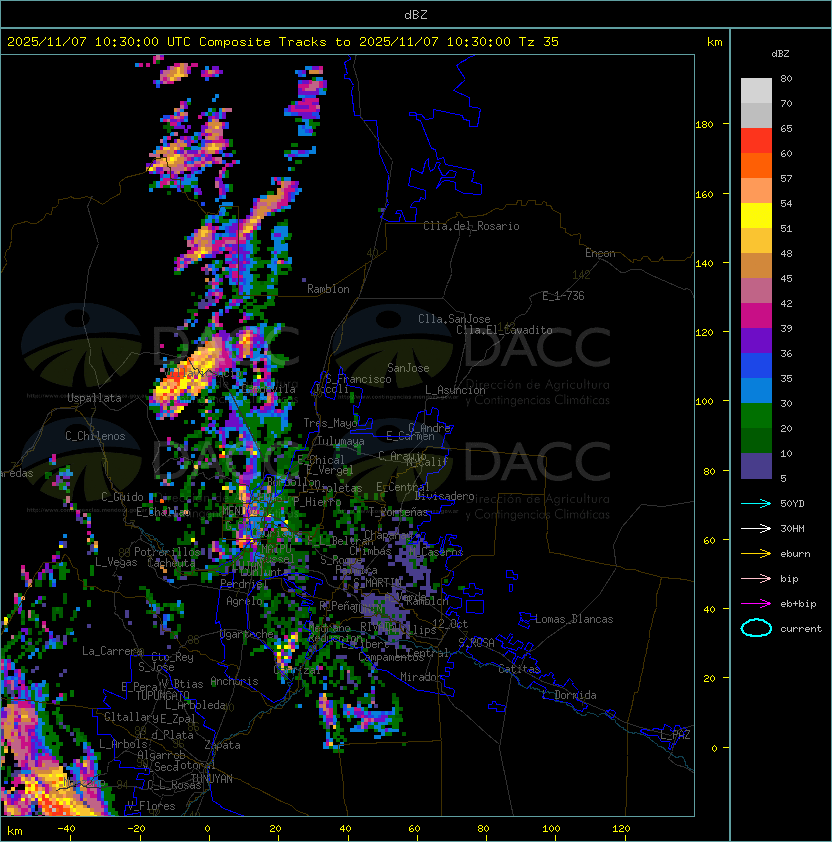This screenshot has width=832, height=842.
Task: Click the 'Catitas' map label
Action: (x=519, y=669)
